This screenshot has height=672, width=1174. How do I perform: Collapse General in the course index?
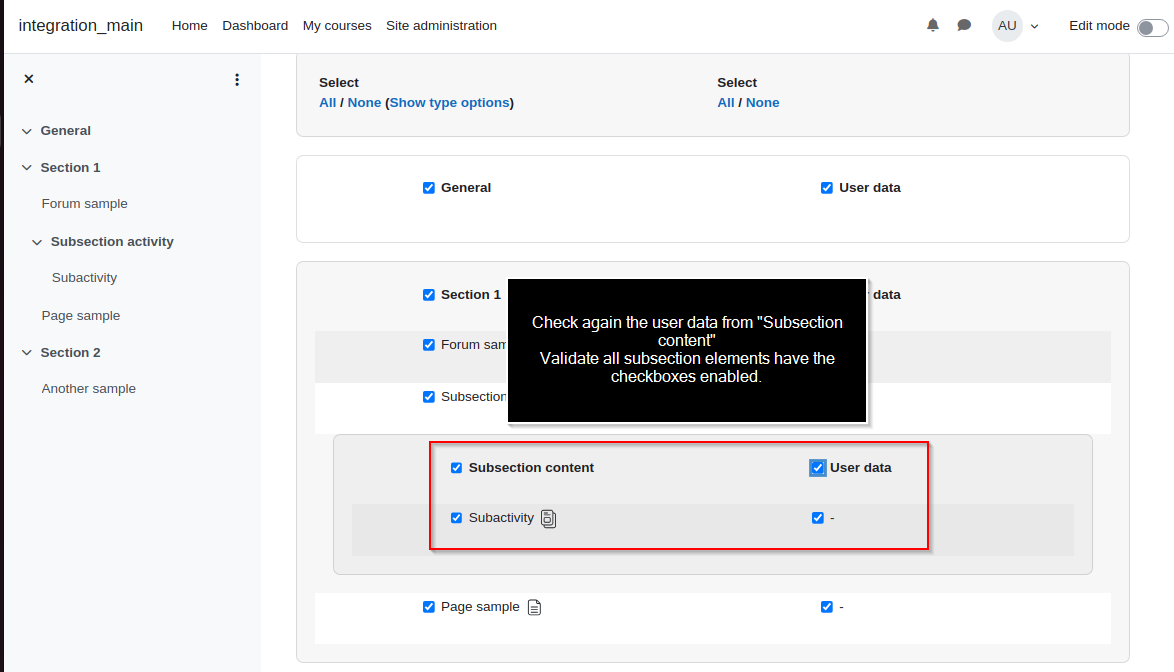tap(27, 131)
